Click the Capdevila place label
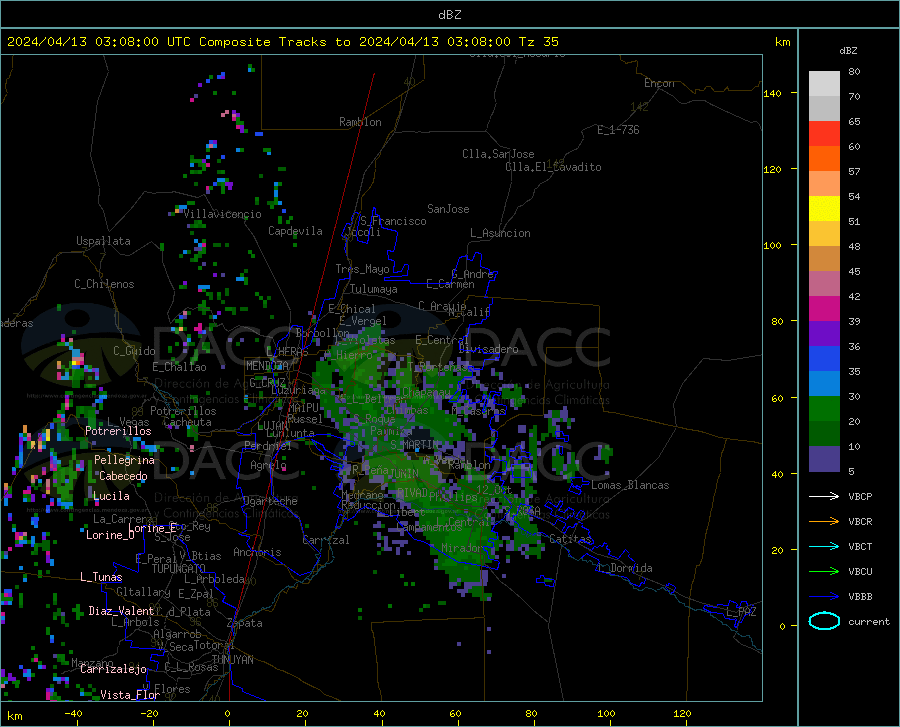This screenshot has width=900, height=727. (296, 231)
